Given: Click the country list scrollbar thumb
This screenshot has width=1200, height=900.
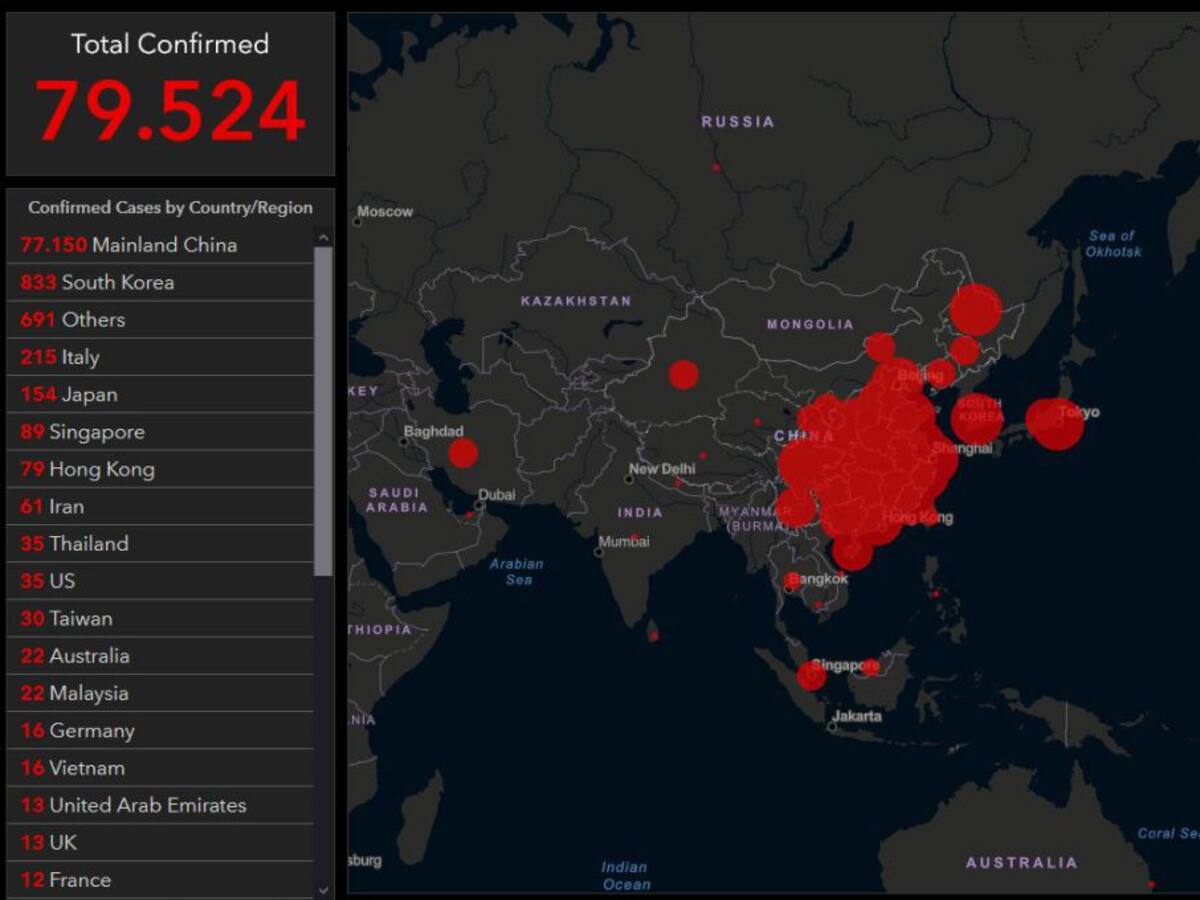Looking at the screenshot, I should [x=323, y=410].
